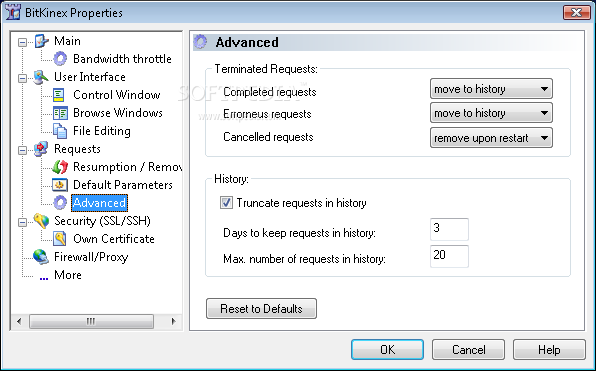Close the BitKinex Properties dialog
Screen dimensions: 596x371
[577, 13]
